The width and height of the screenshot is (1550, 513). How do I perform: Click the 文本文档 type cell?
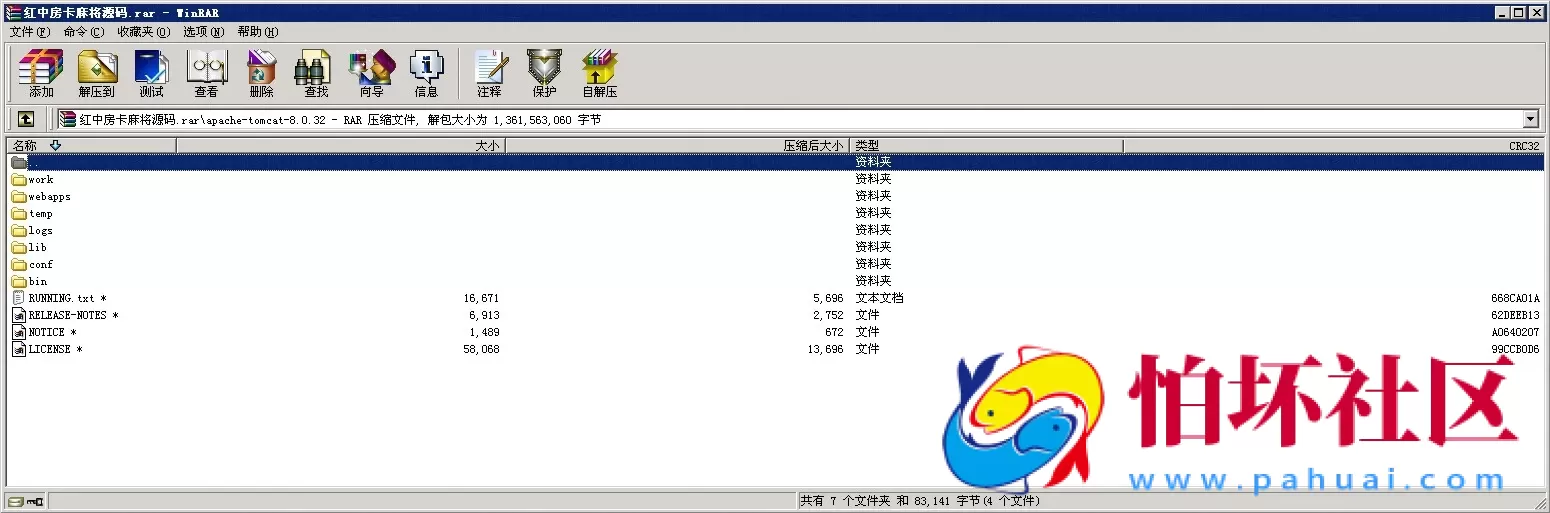click(879, 299)
